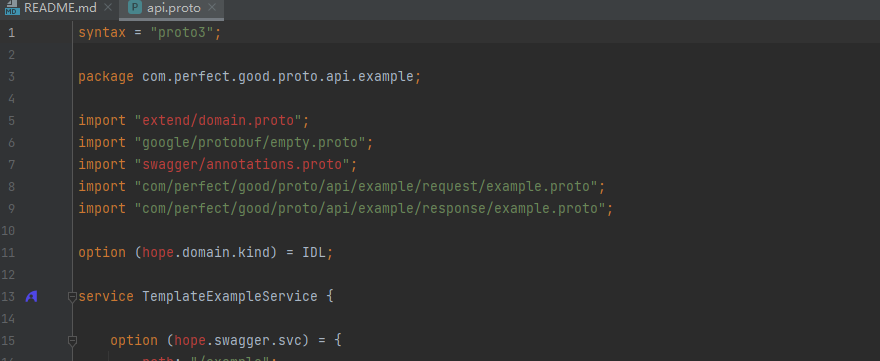Click the TemplateExampleService service name
The image size is (880, 361).
pyautogui.click(x=230, y=296)
